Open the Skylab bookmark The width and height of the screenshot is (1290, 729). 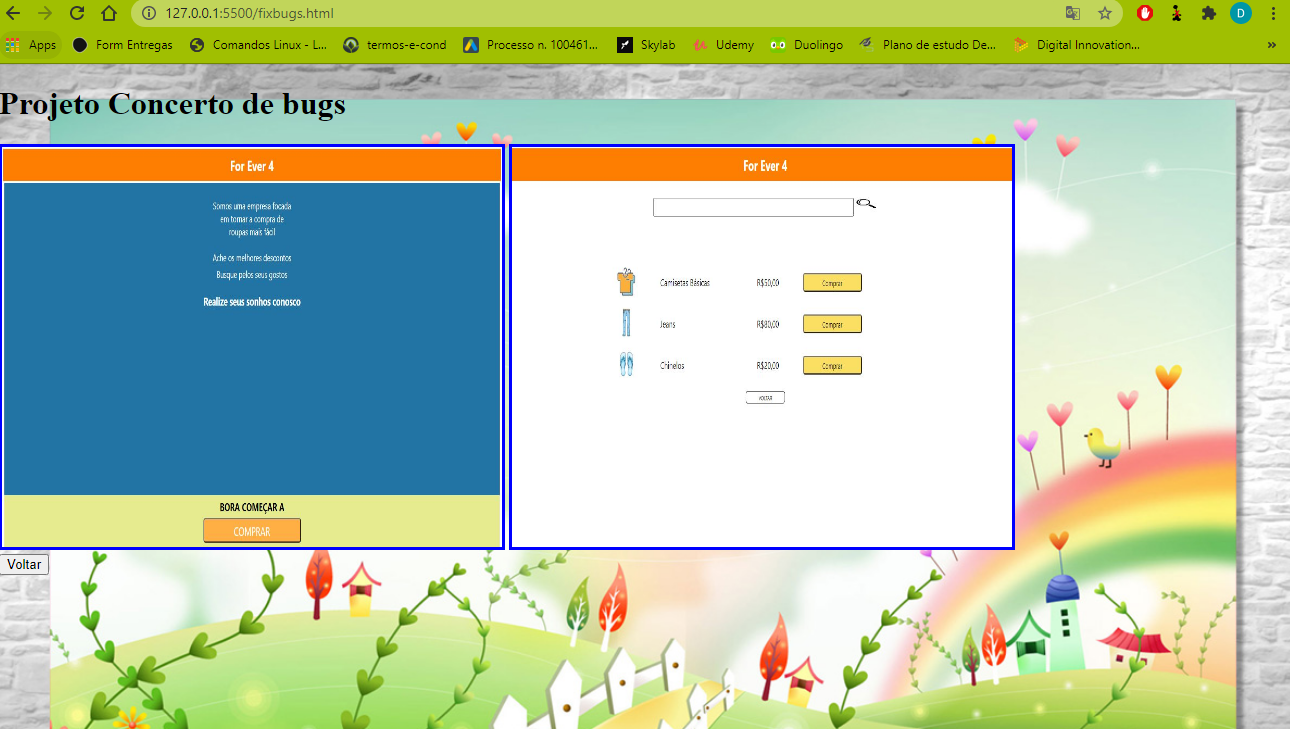[x=646, y=45]
